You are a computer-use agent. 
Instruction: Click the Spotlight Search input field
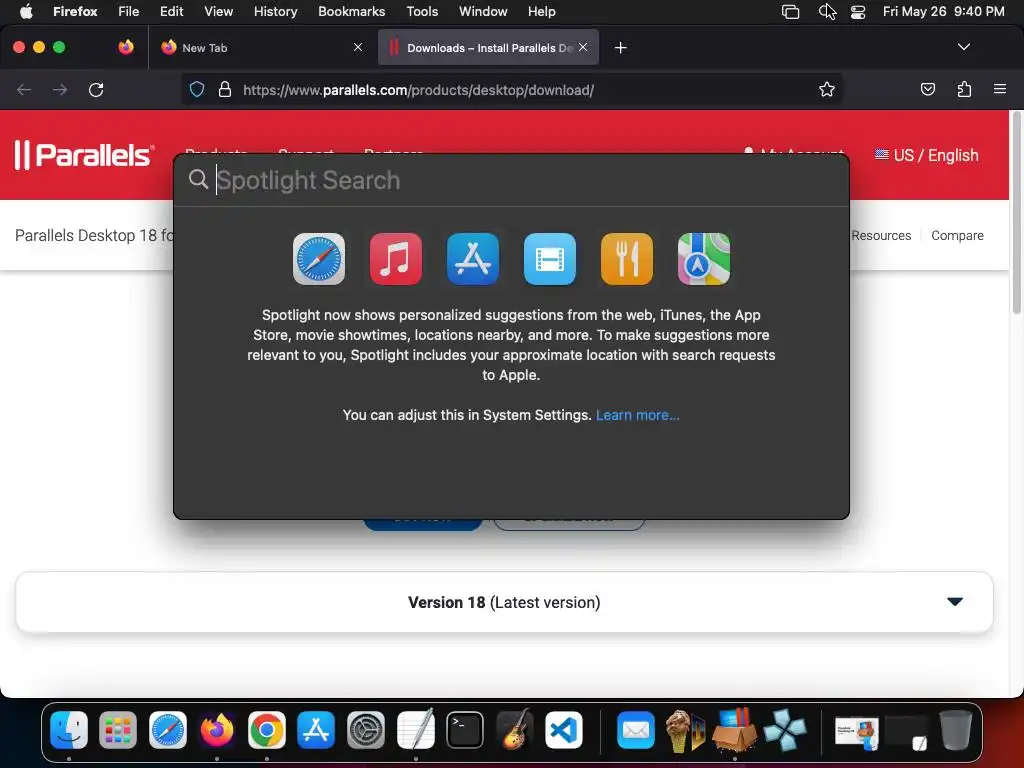(x=511, y=180)
